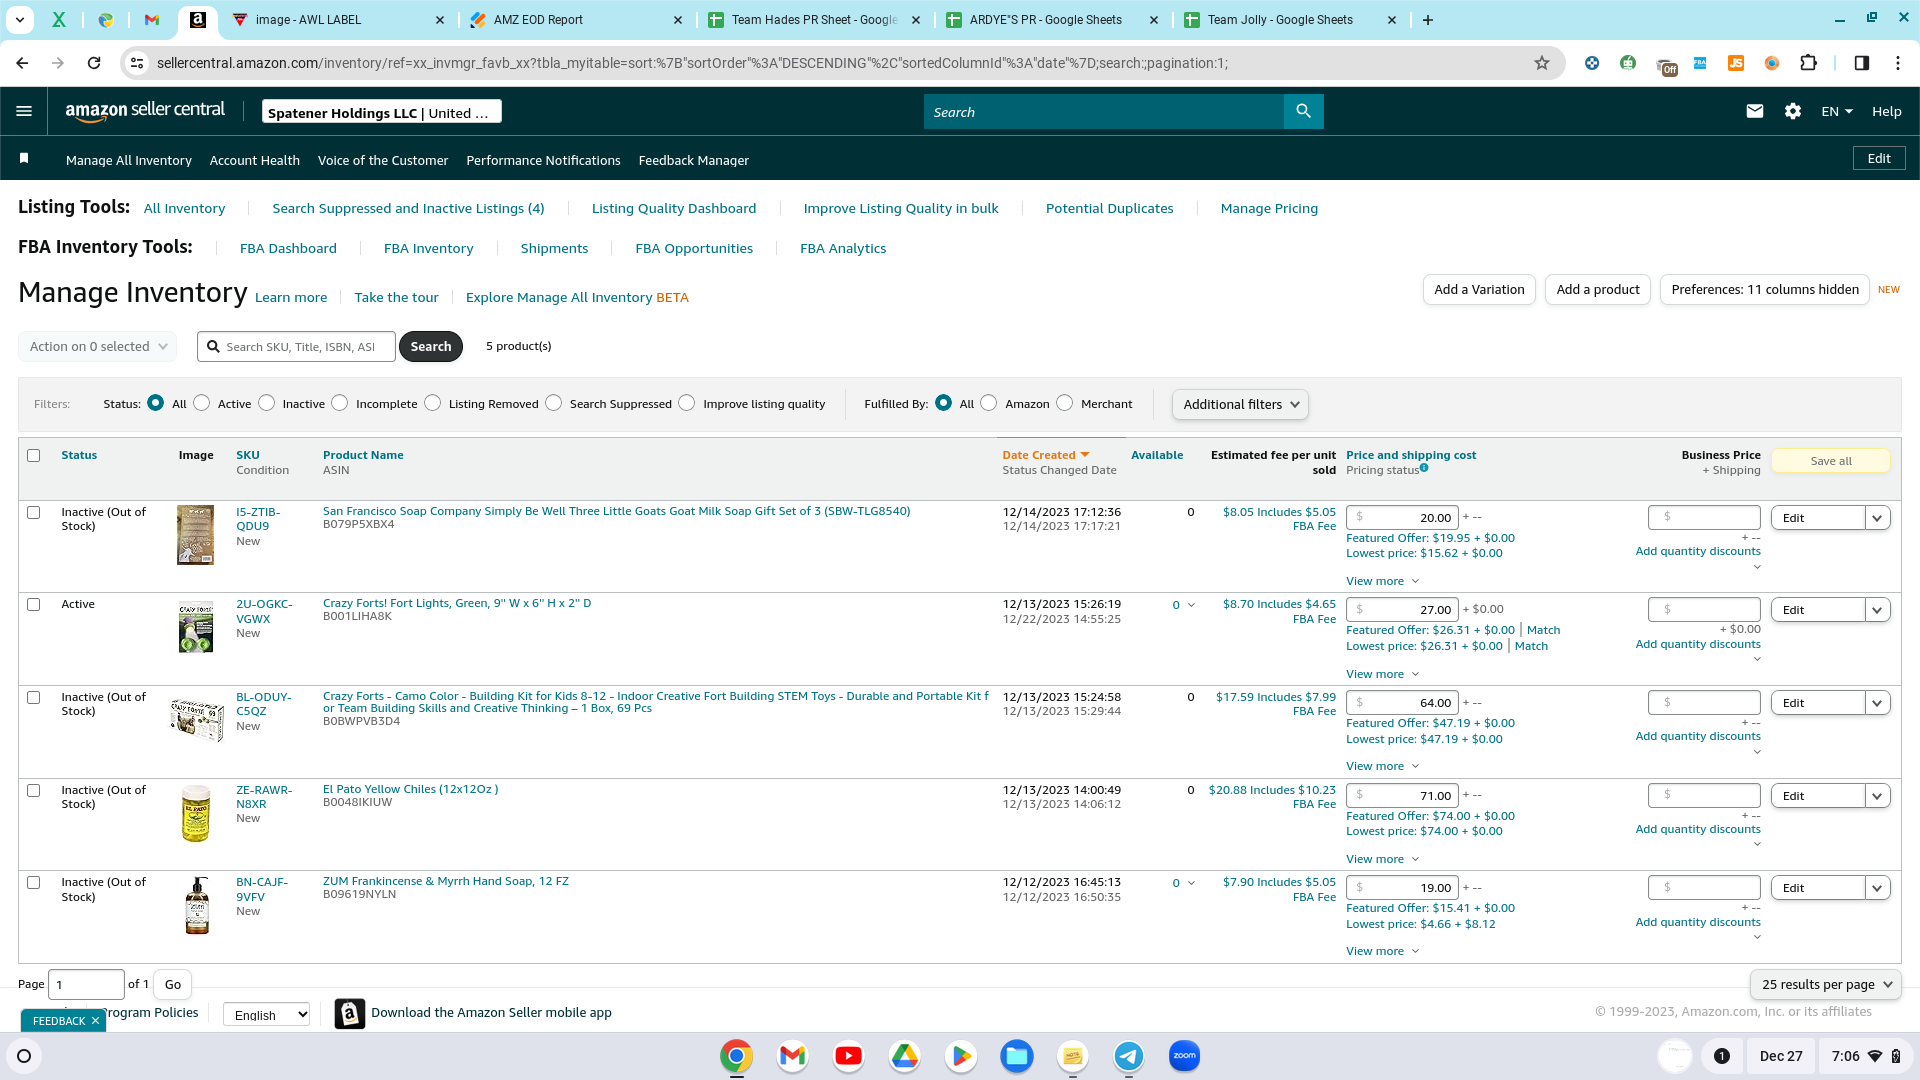Open Voice of the Customer
The width and height of the screenshot is (1920, 1080).
[x=383, y=161]
